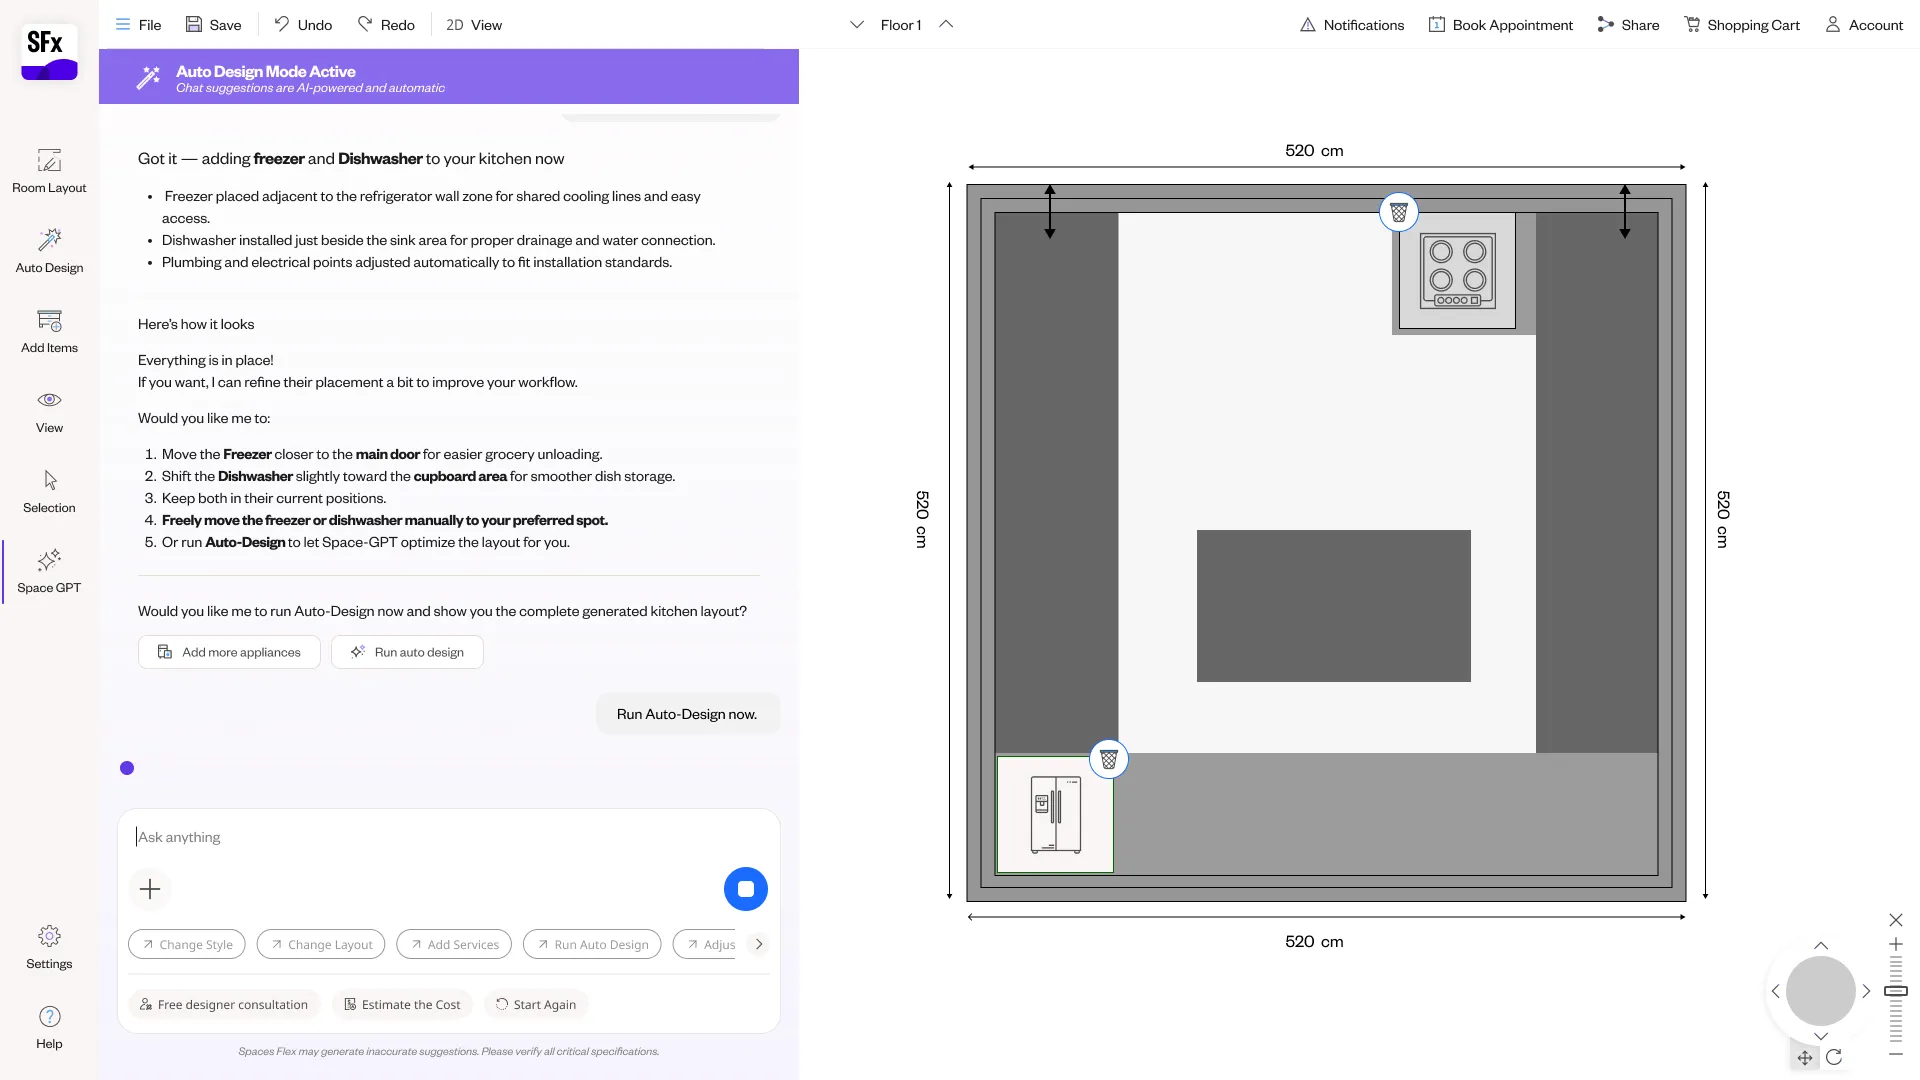Redo the last action
The width and height of the screenshot is (1920, 1080).
coord(386,24)
